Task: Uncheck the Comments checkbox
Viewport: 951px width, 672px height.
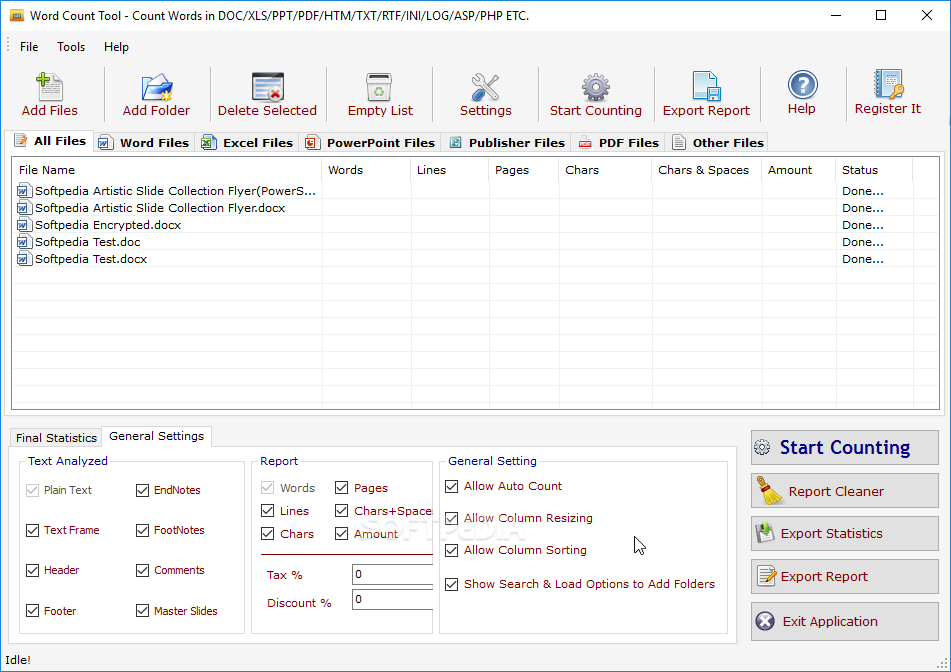Action: 143,570
